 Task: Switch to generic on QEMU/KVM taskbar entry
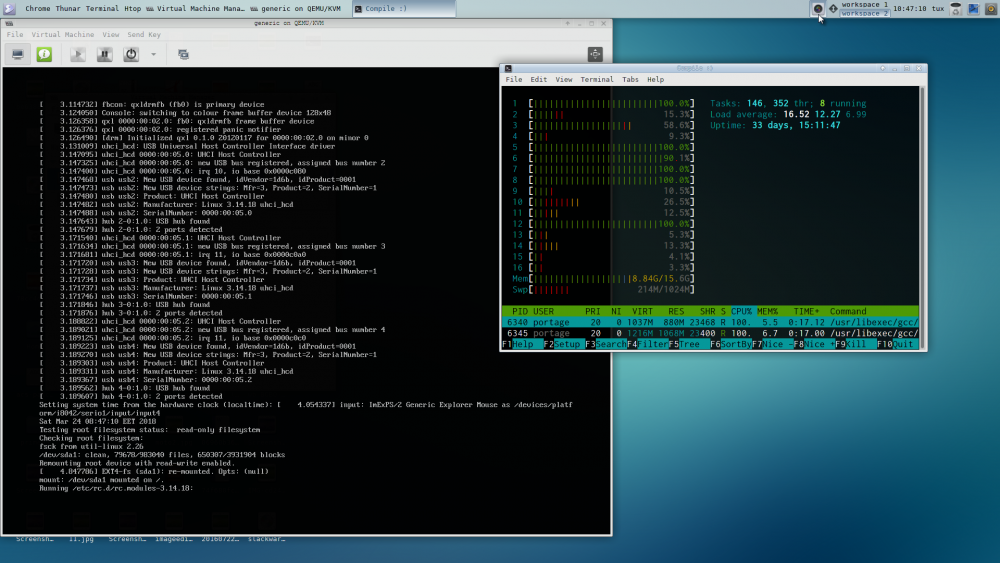pos(296,8)
